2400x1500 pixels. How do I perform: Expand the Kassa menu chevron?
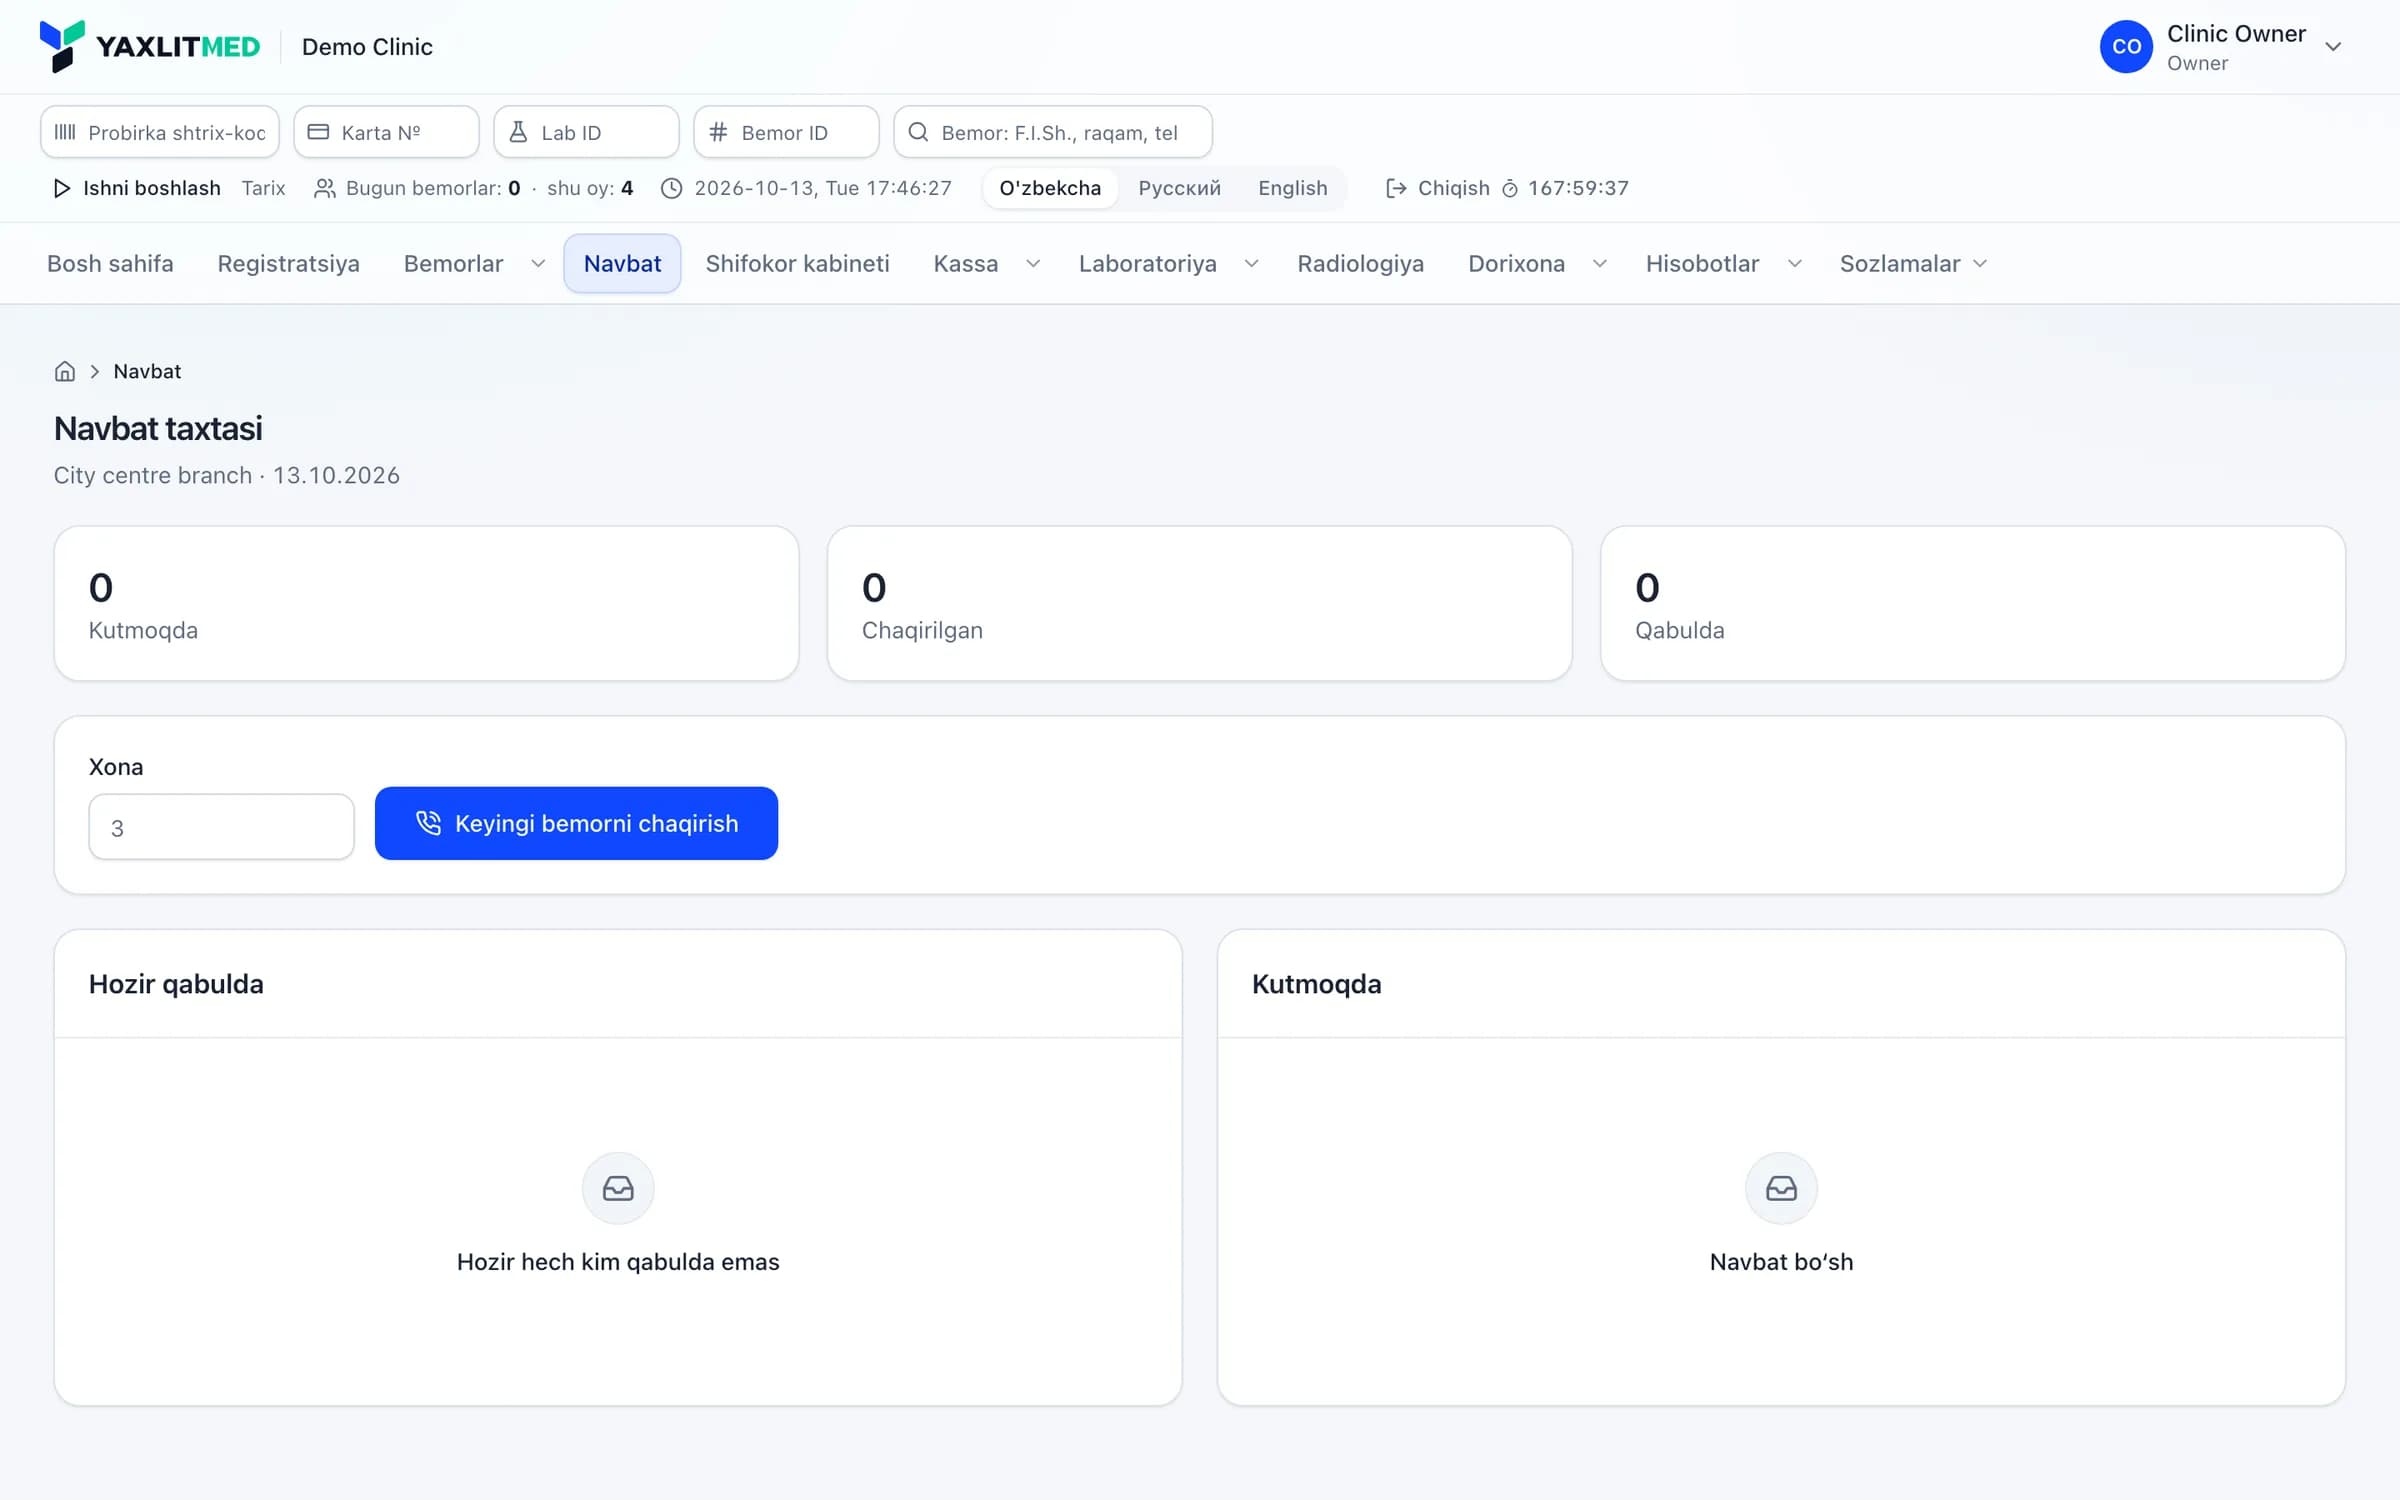click(1033, 264)
